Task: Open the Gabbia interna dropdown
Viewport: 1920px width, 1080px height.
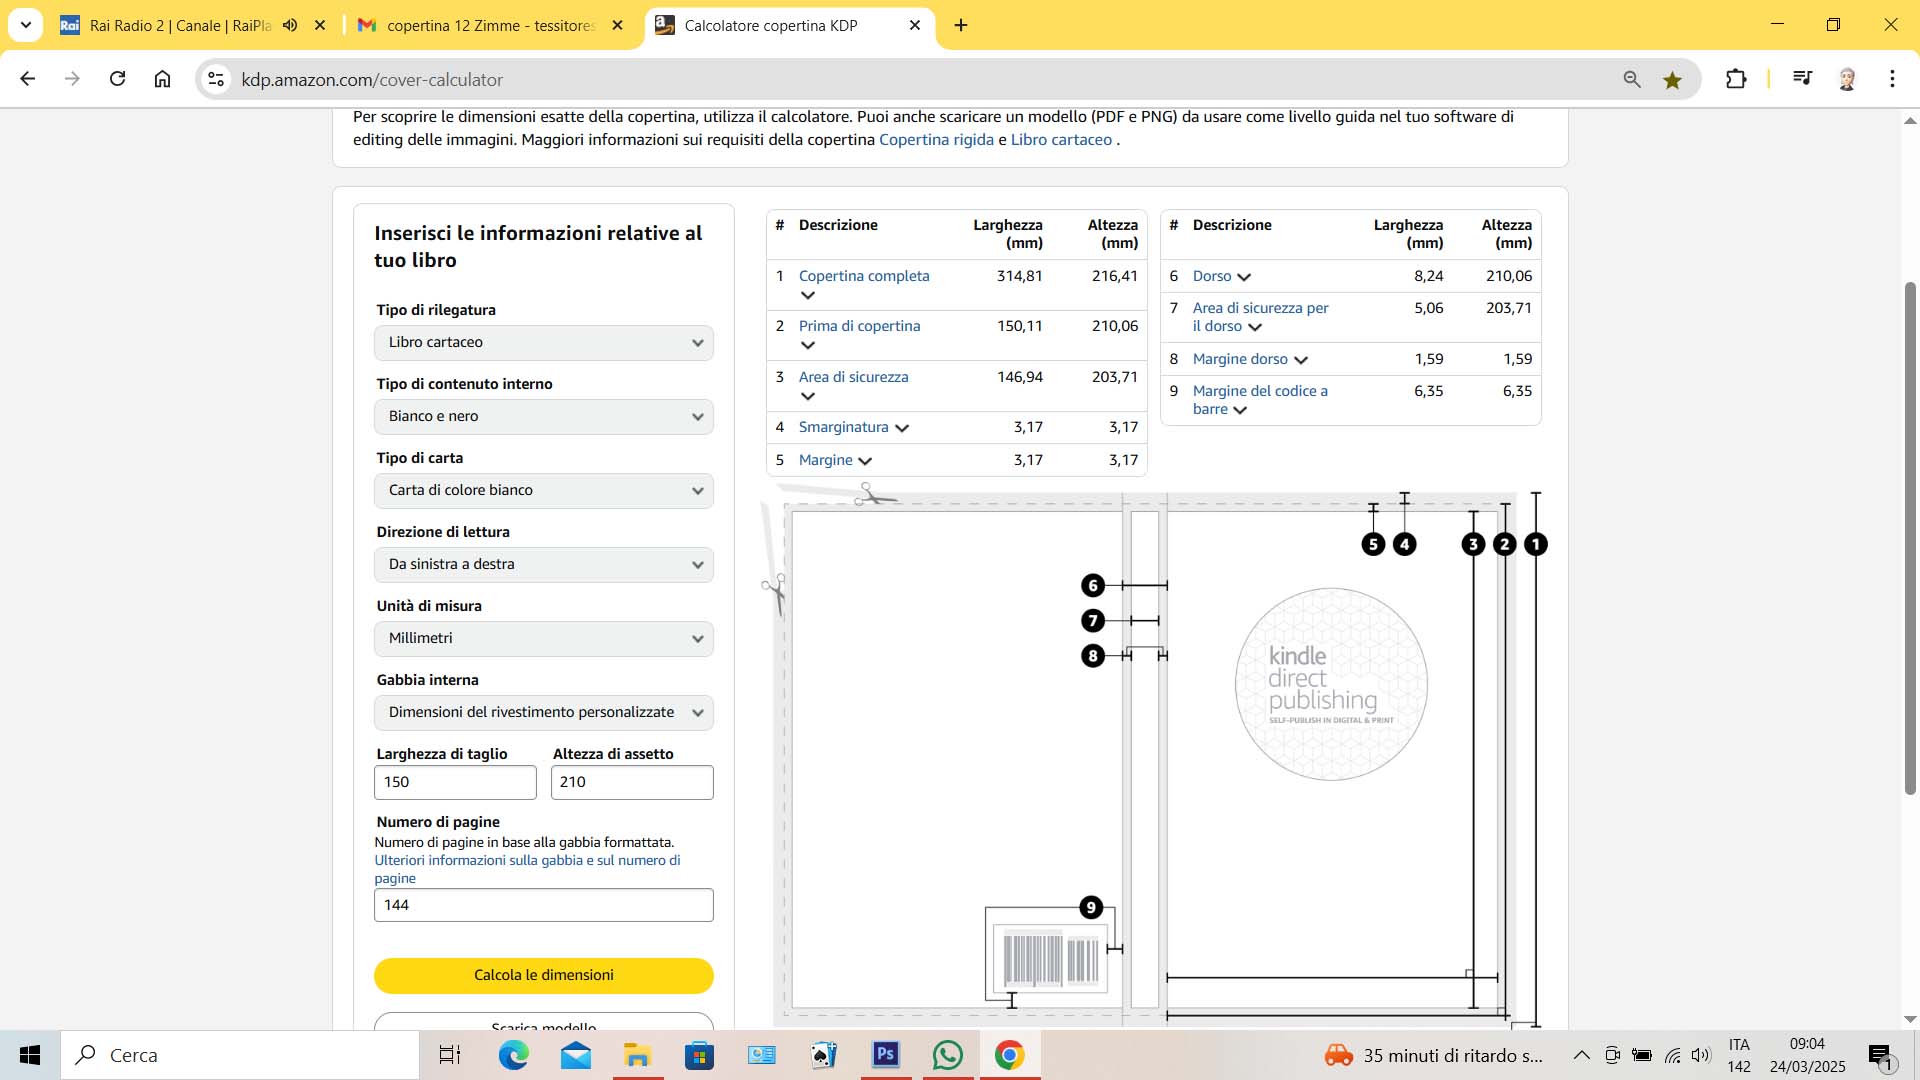Action: (x=544, y=713)
